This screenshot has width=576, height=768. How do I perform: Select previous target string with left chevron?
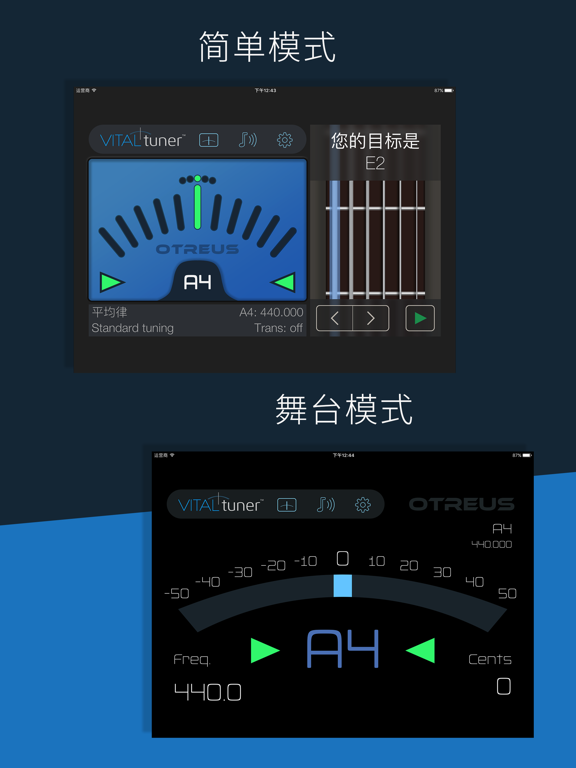(335, 318)
